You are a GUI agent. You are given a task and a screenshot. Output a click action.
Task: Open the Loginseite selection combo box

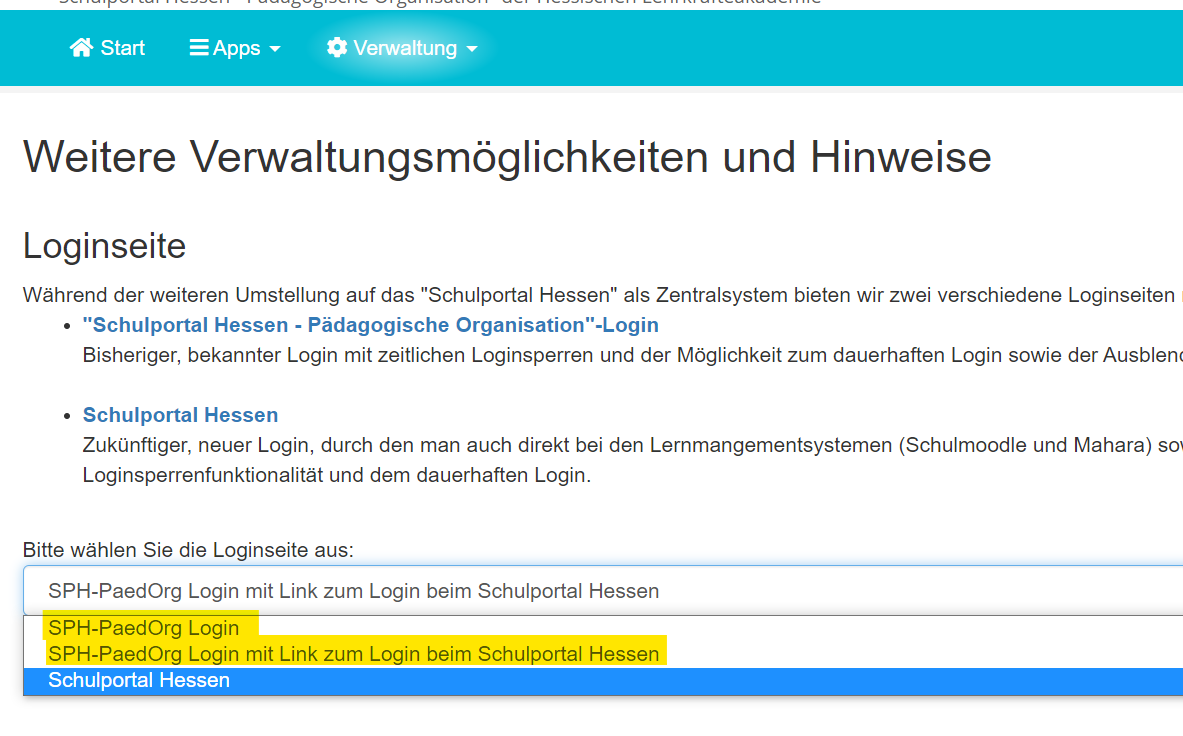(x=600, y=591)
